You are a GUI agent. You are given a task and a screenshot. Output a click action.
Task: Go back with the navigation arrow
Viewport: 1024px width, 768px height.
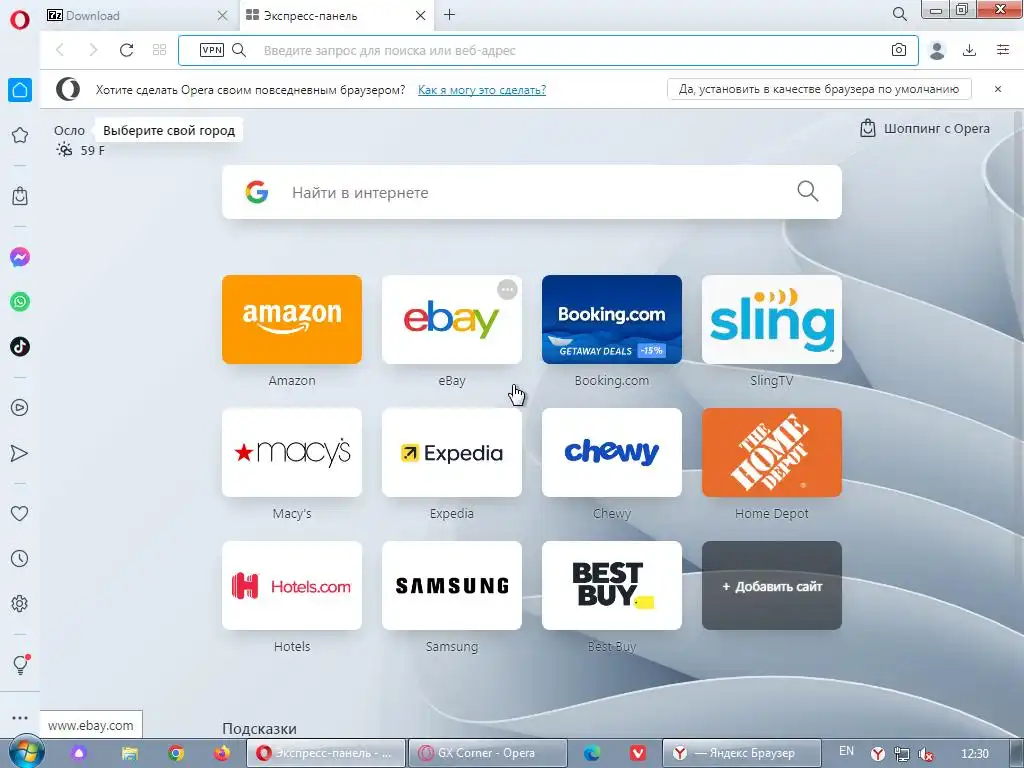coord(60,50)
